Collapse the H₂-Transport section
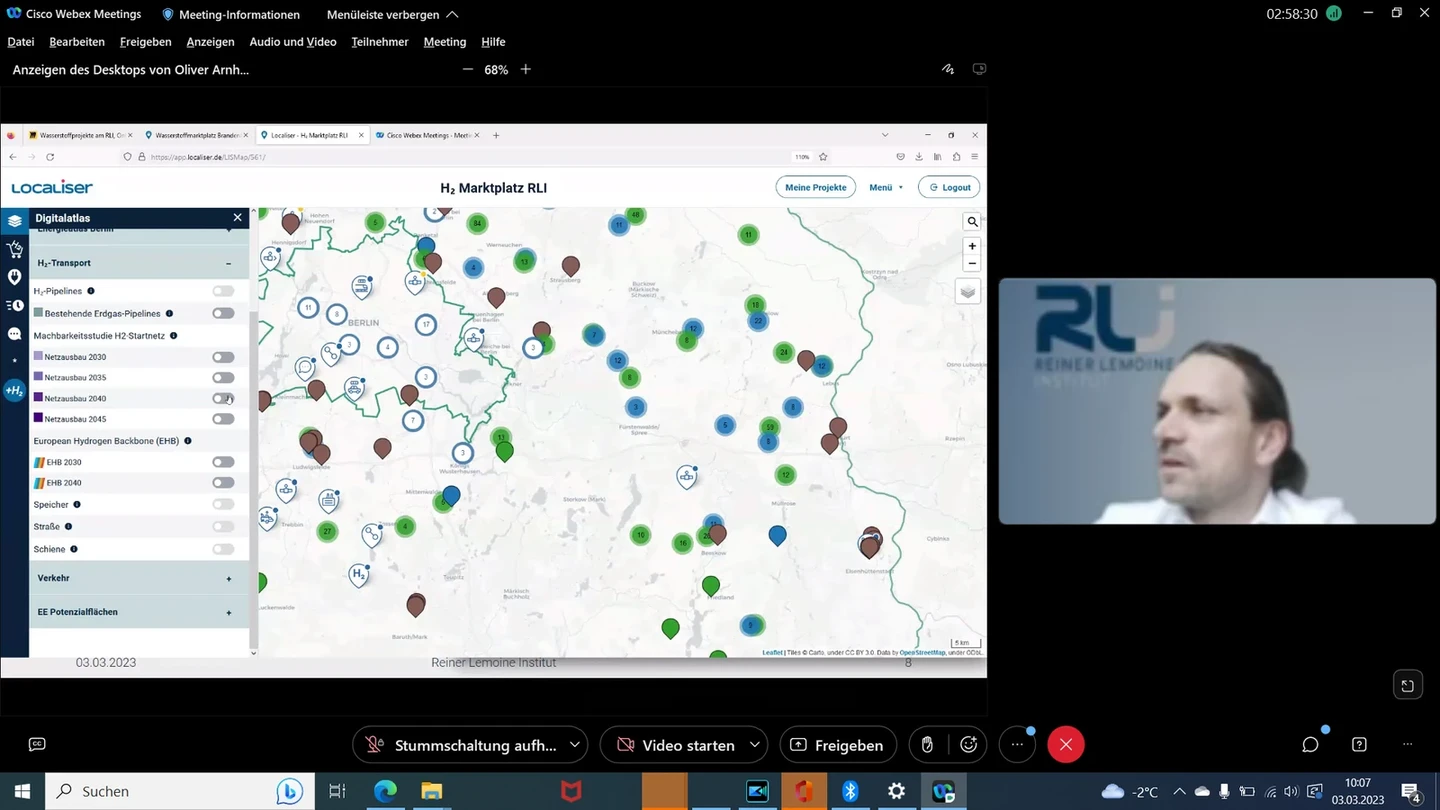The image size is (1440, 810). point(229,263)
